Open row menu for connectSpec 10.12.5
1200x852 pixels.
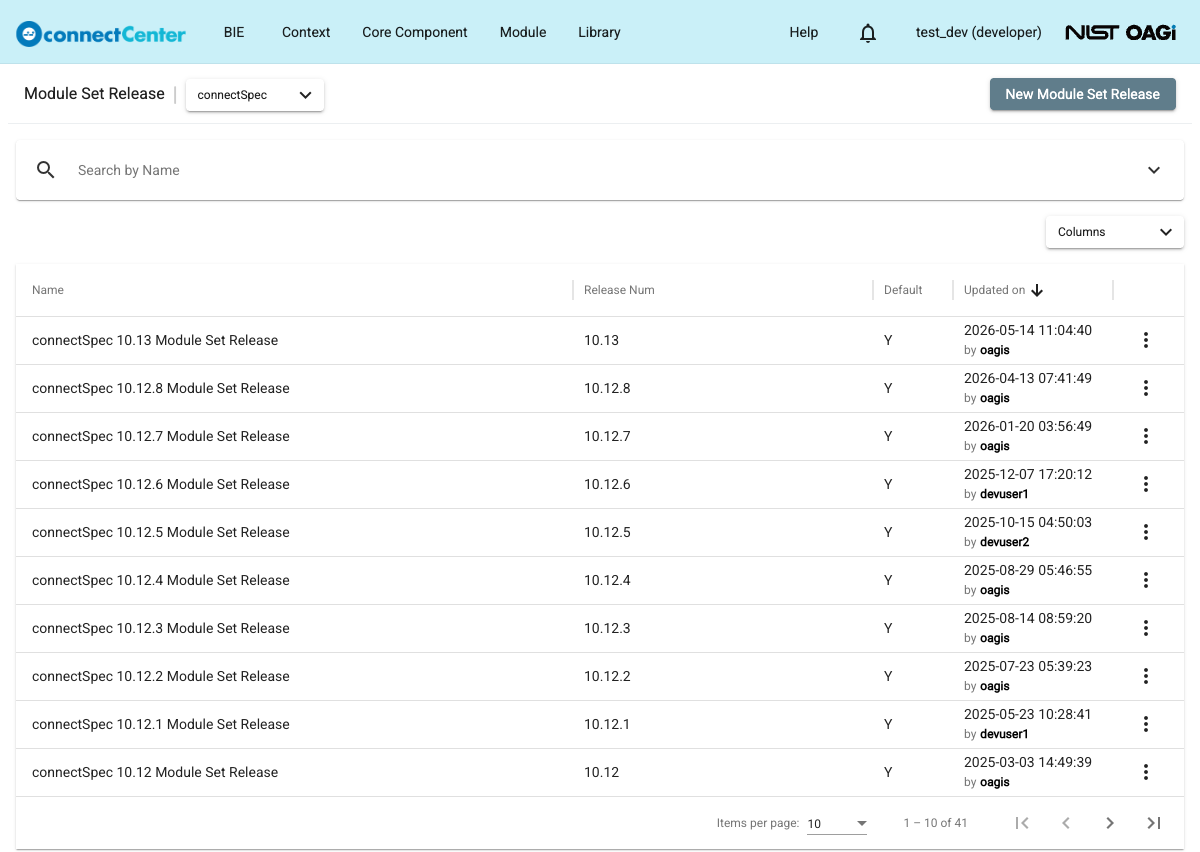point(1146,532)
